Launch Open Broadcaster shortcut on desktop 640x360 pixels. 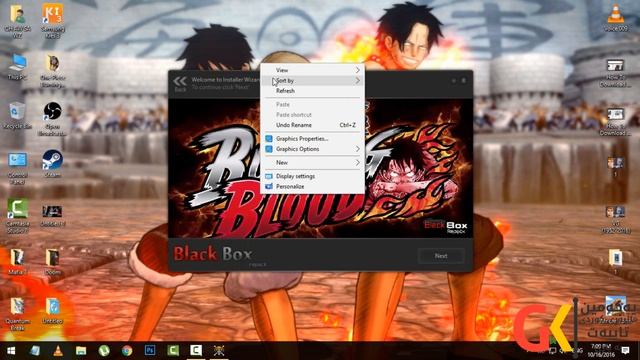(52, 119)
